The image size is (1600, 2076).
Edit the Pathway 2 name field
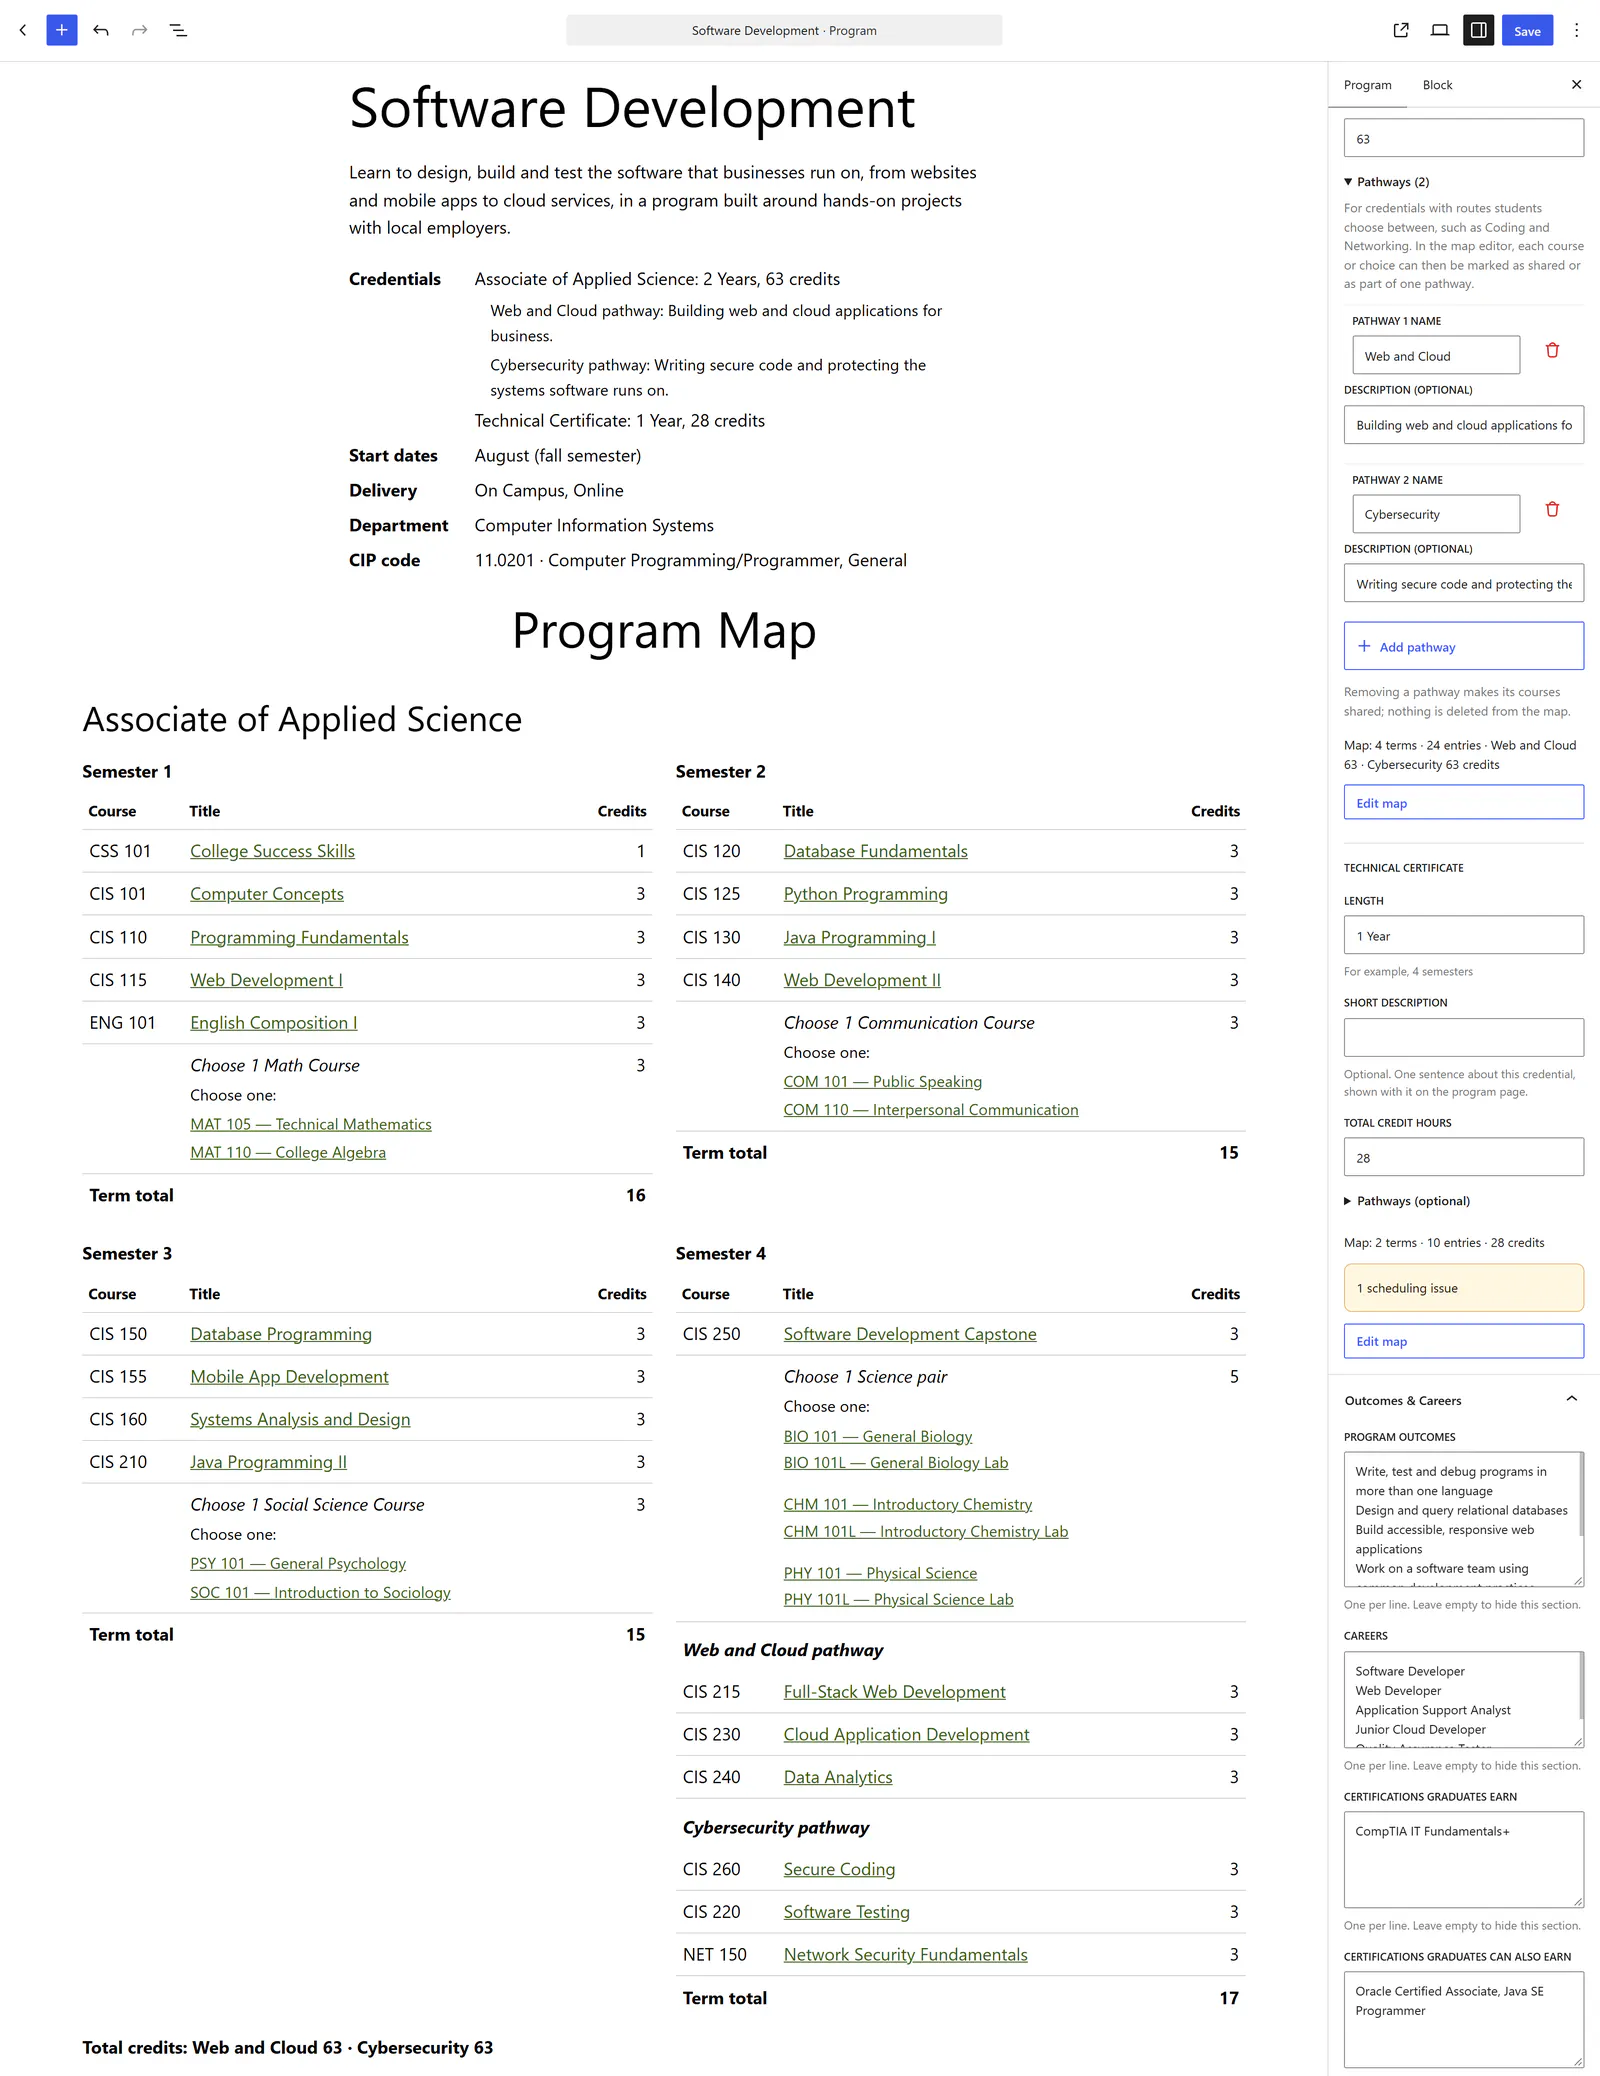(1436, 514)
